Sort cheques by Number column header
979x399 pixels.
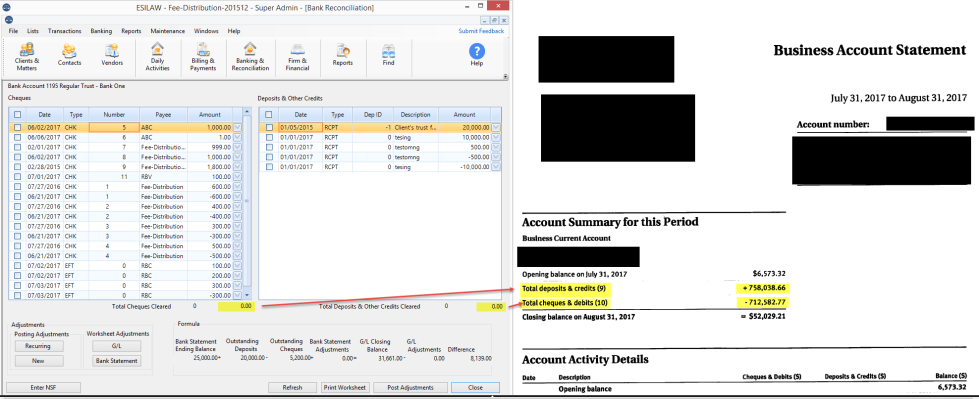pos(114,115)
